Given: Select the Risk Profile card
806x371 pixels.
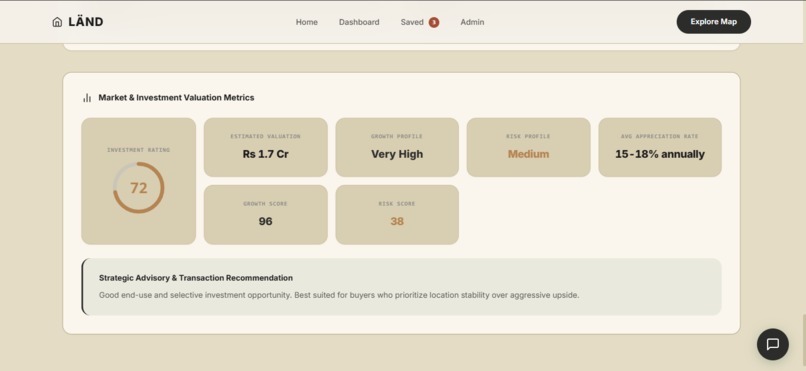Looking at the screenshot, I should tap(528, 147).
